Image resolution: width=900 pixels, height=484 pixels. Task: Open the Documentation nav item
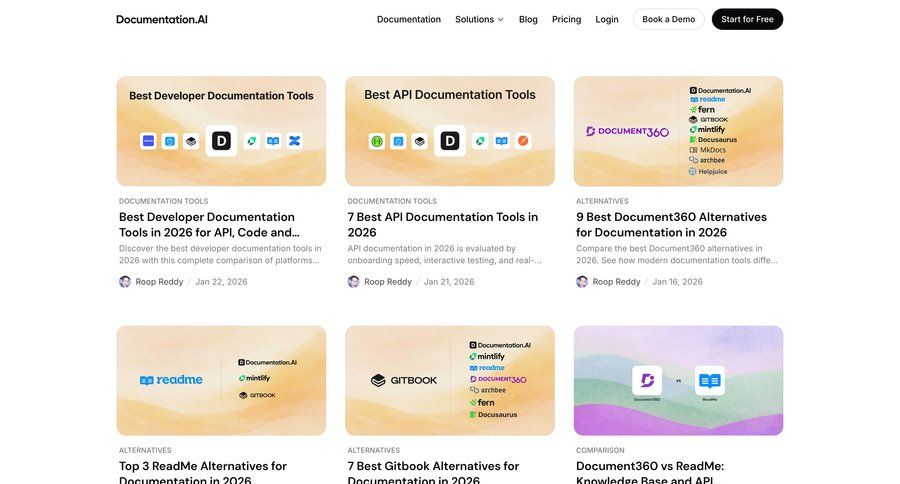point(409,19)
